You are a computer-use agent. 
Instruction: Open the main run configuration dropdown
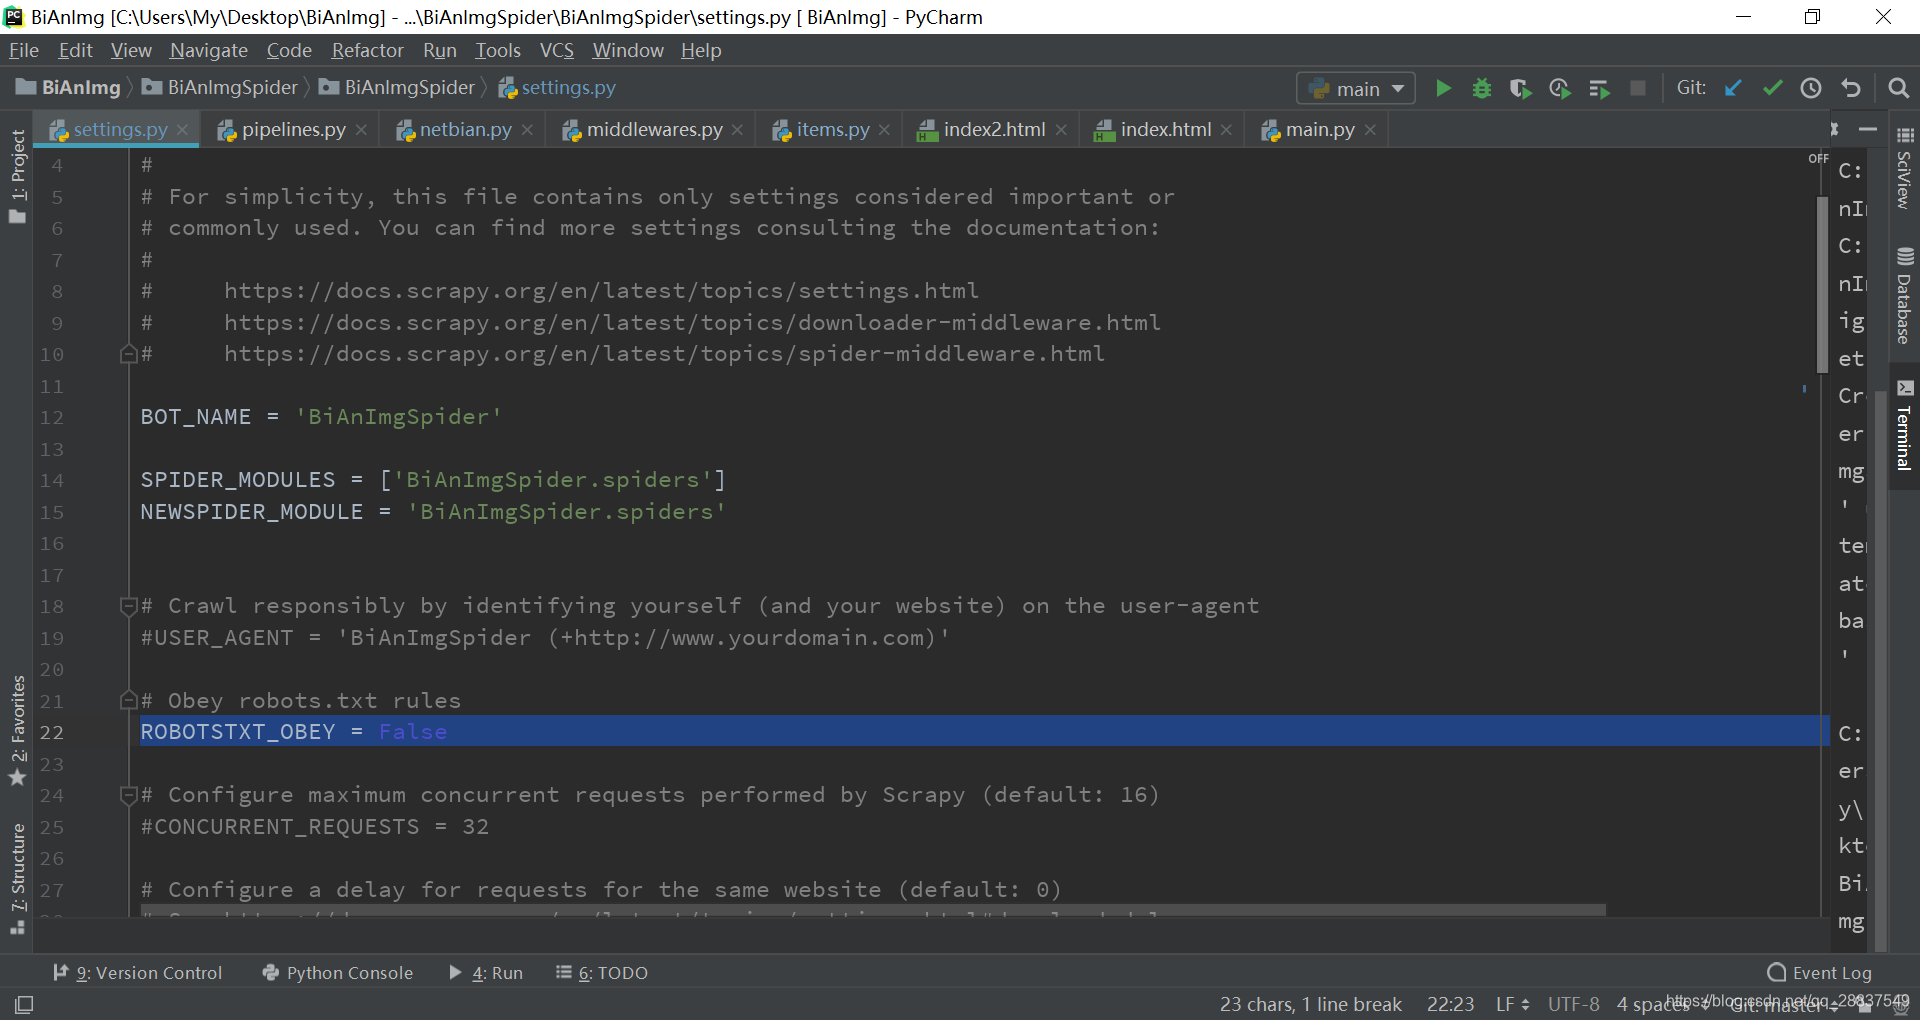pyautogui.click(x=1356, y=89)
